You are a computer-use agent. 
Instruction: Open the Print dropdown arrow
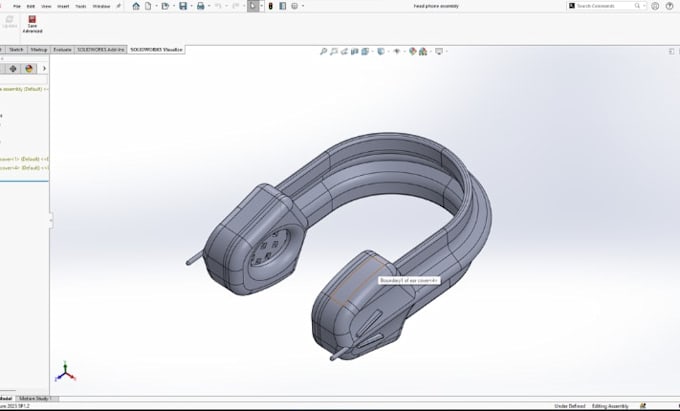pyautogui.click(x=209, y=6)
